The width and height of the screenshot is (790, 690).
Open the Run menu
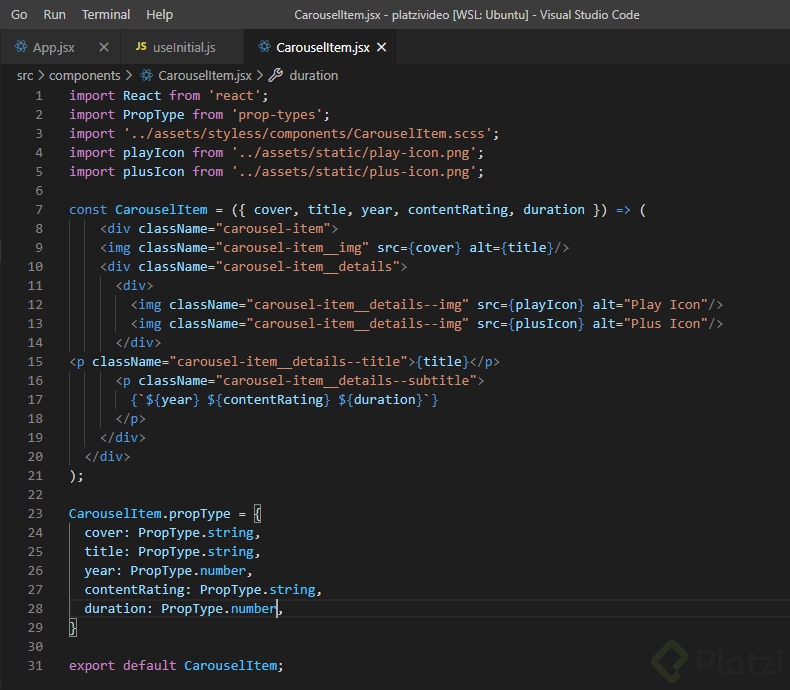coord(54,15)
